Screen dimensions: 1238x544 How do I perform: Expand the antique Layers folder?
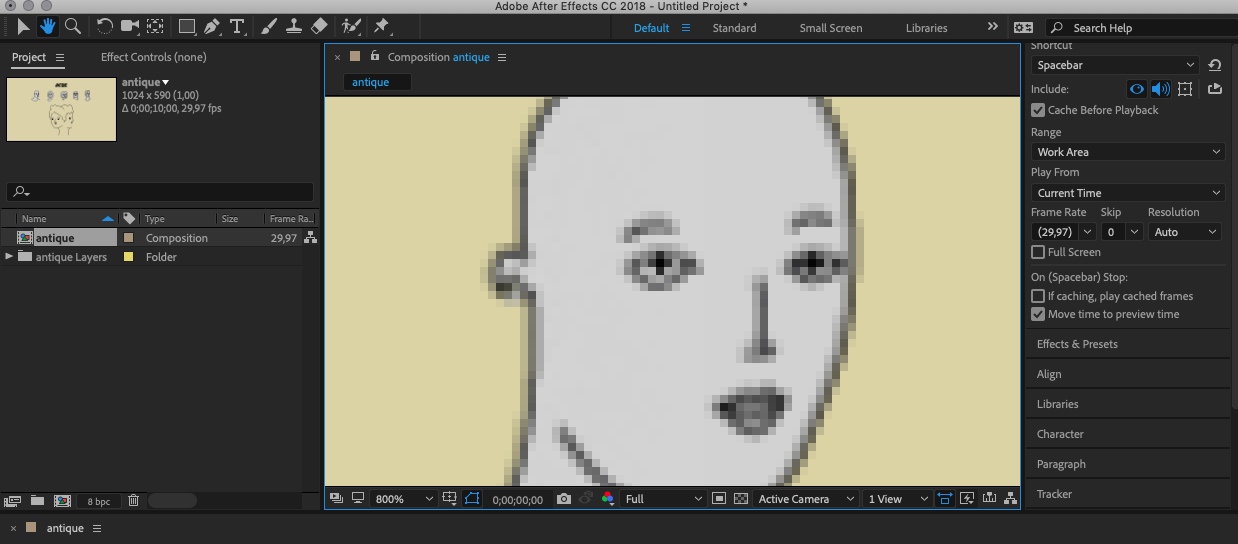[x=10, y=257]
